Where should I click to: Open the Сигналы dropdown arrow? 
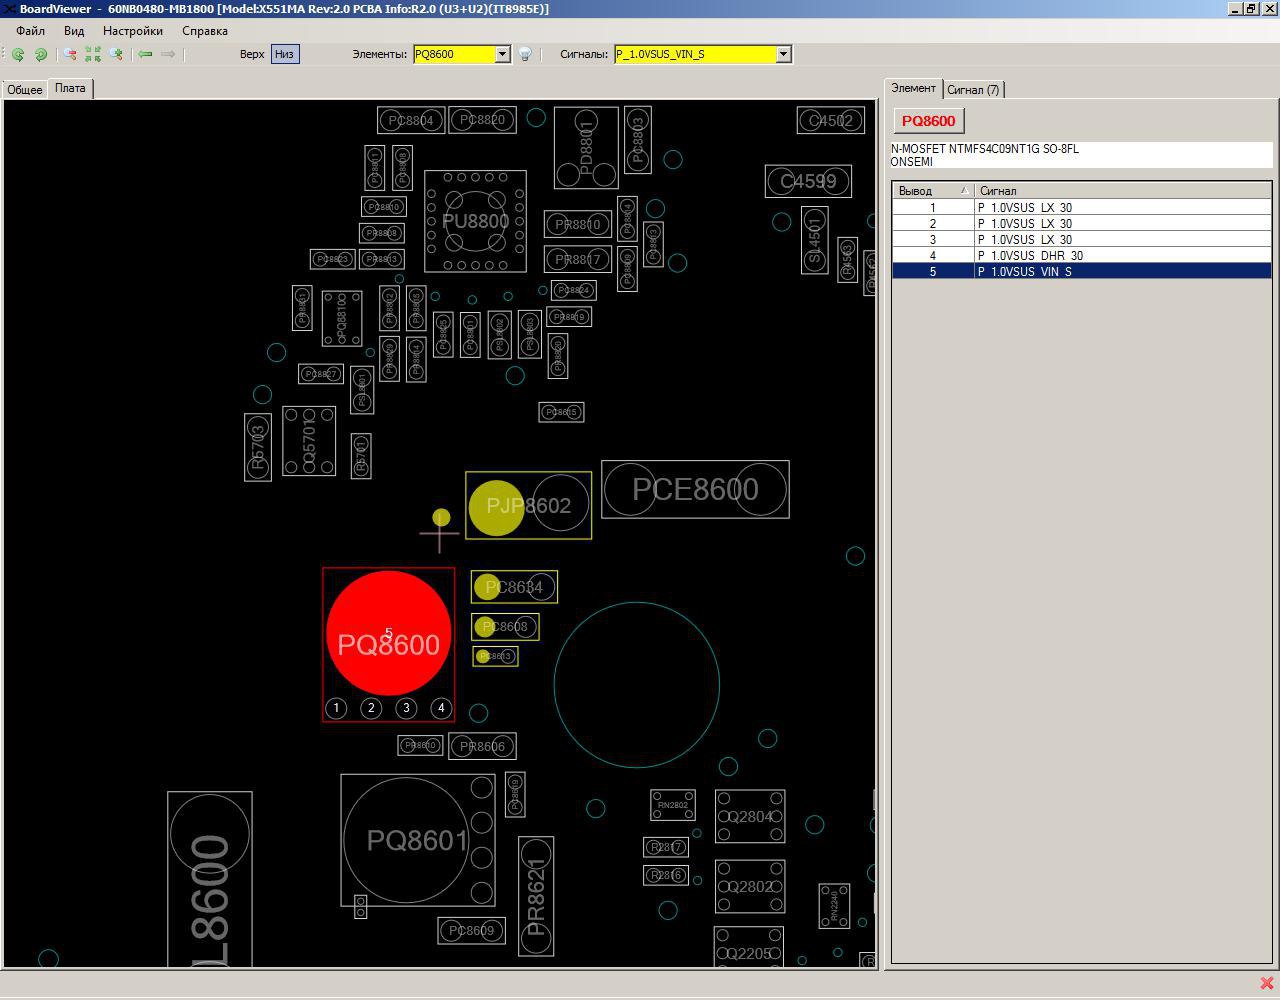tap(783, 54)
